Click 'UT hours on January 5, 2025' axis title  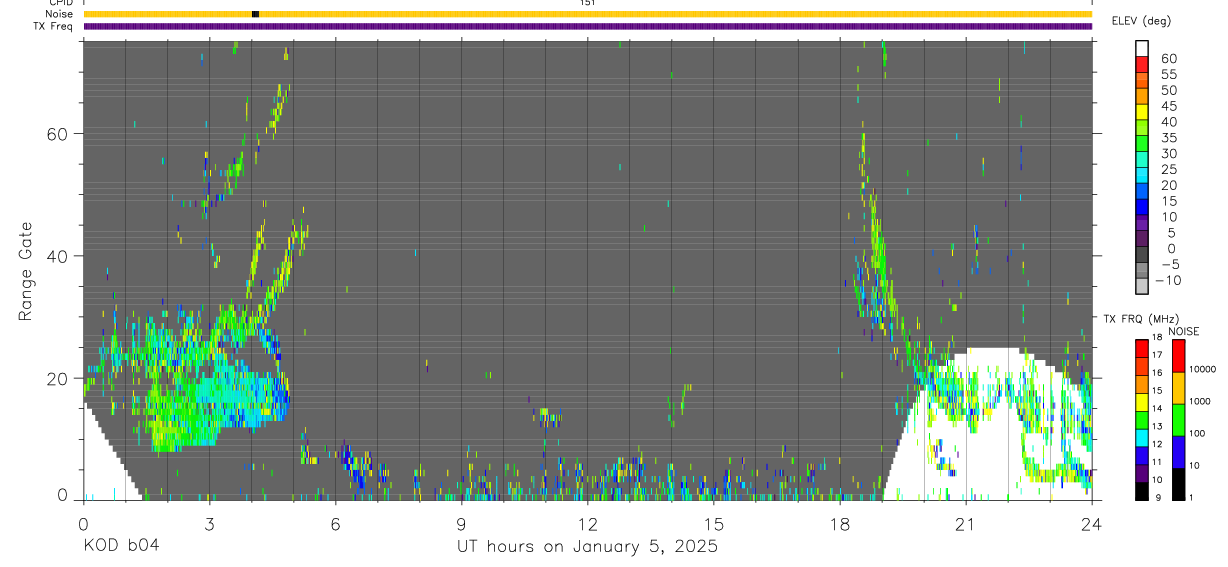587,547
